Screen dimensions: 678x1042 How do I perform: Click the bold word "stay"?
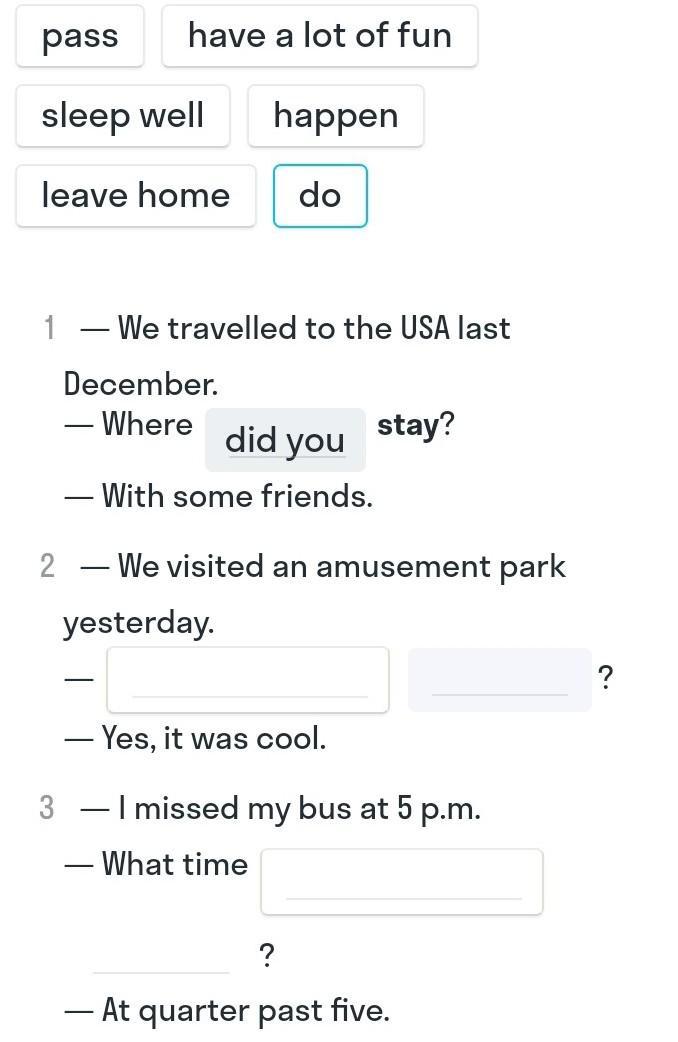408,425
